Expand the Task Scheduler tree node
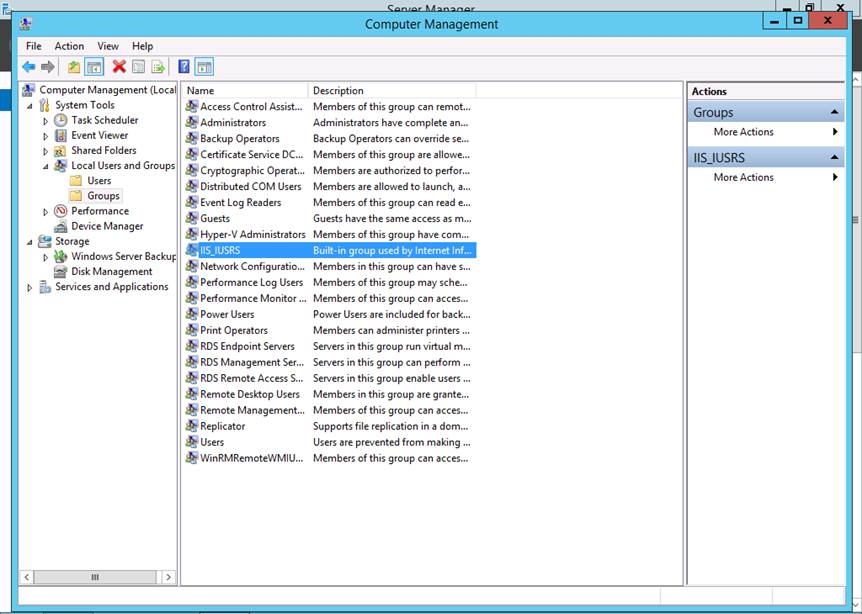The height and width of the screenshot is (614, 862). coord(45,121)
